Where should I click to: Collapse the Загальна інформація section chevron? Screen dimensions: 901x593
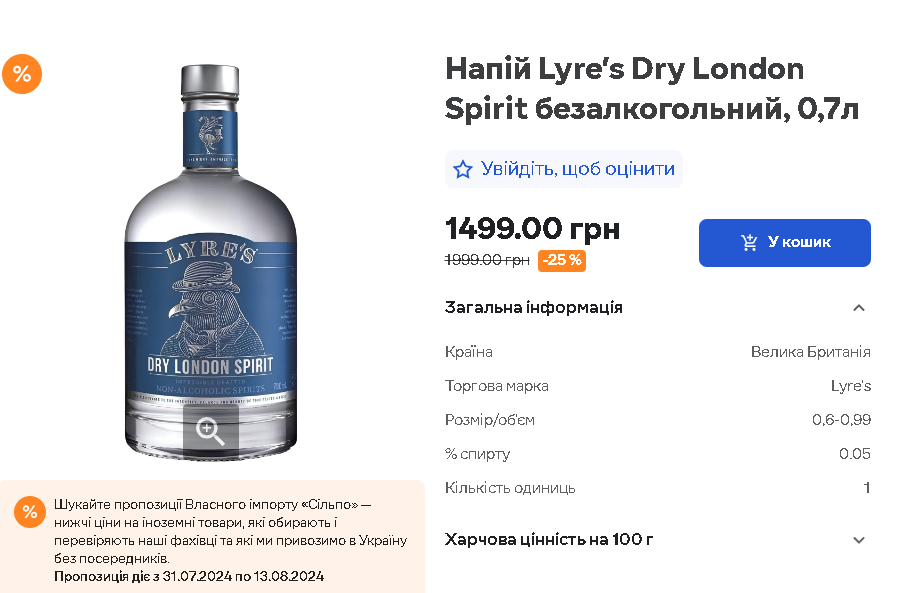(858, 308)
